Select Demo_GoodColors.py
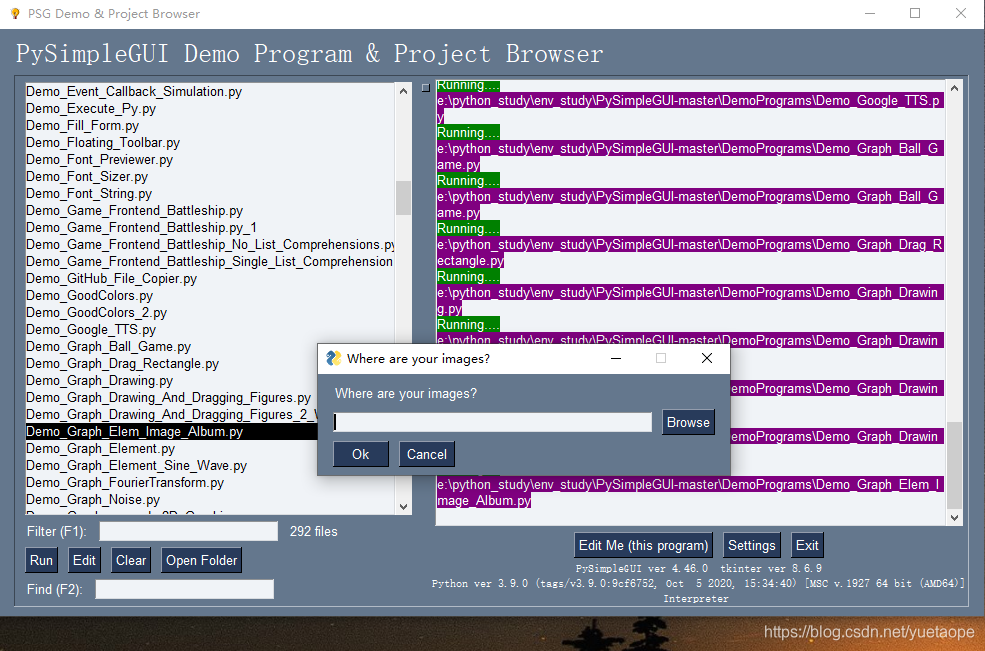Image resolution: width=985 pixels, height=651 pixels. pyautogui.click(x=210, y=295)
